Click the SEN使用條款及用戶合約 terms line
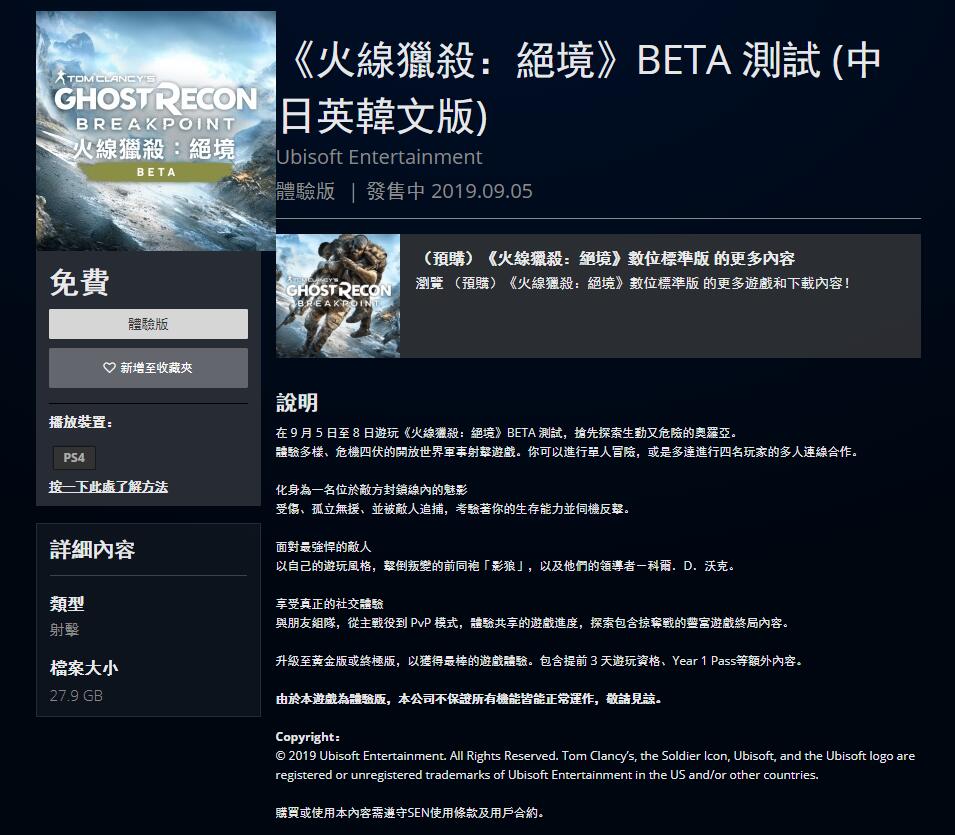The height and width of the screenshot is (835, 955). pos(409,812)
